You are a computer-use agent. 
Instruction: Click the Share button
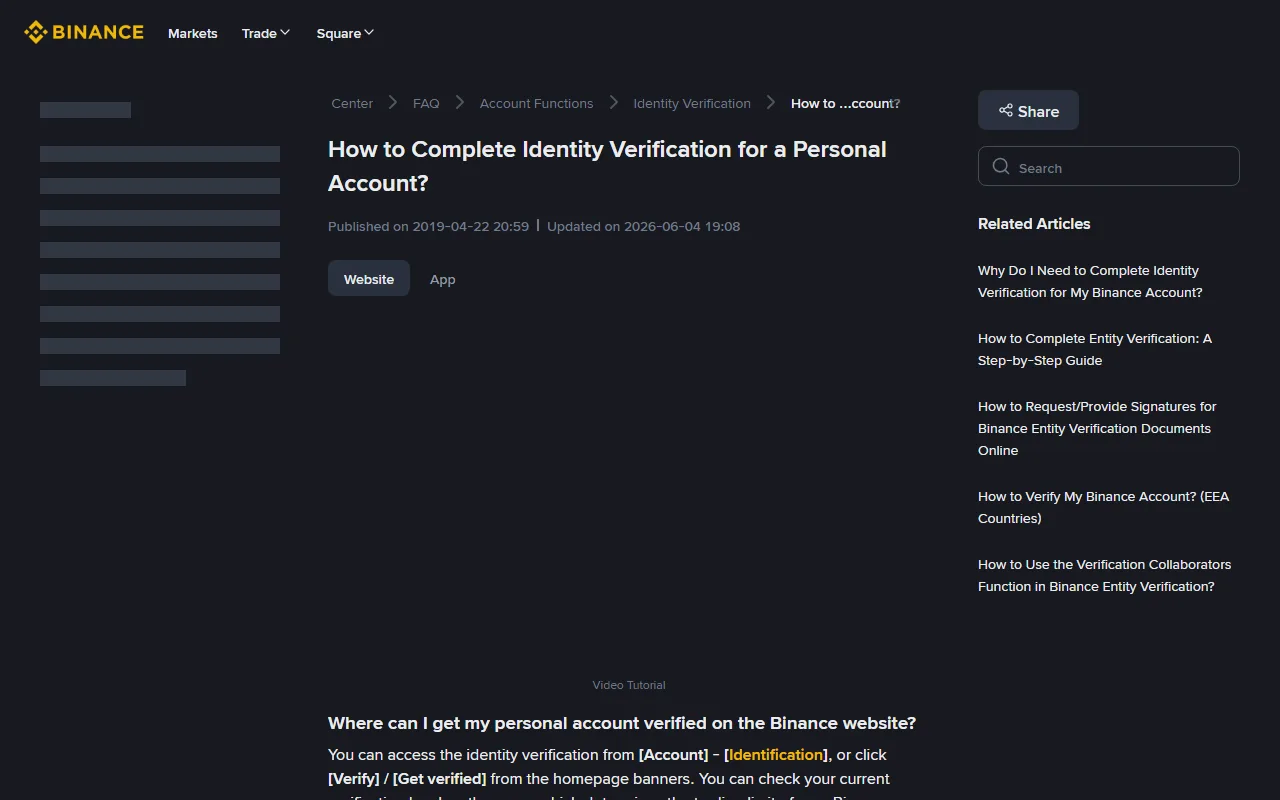[1028, 110]
